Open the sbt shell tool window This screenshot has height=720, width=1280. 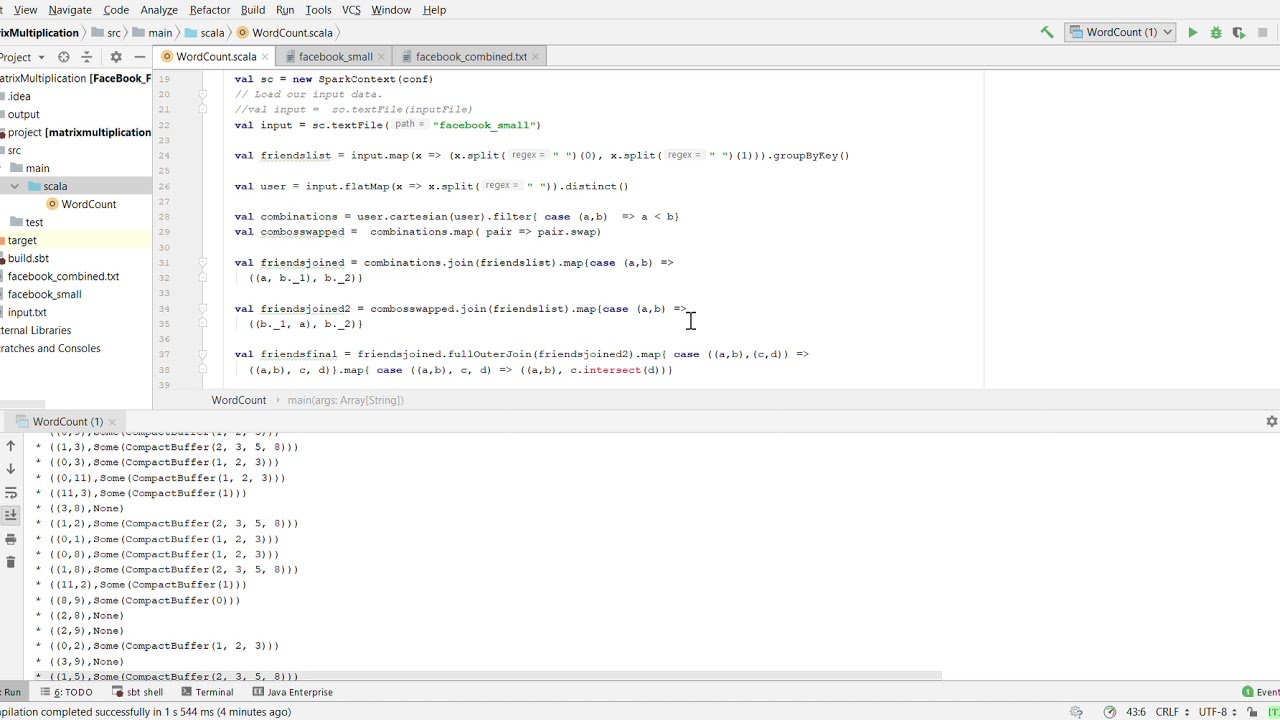(136, 692)
